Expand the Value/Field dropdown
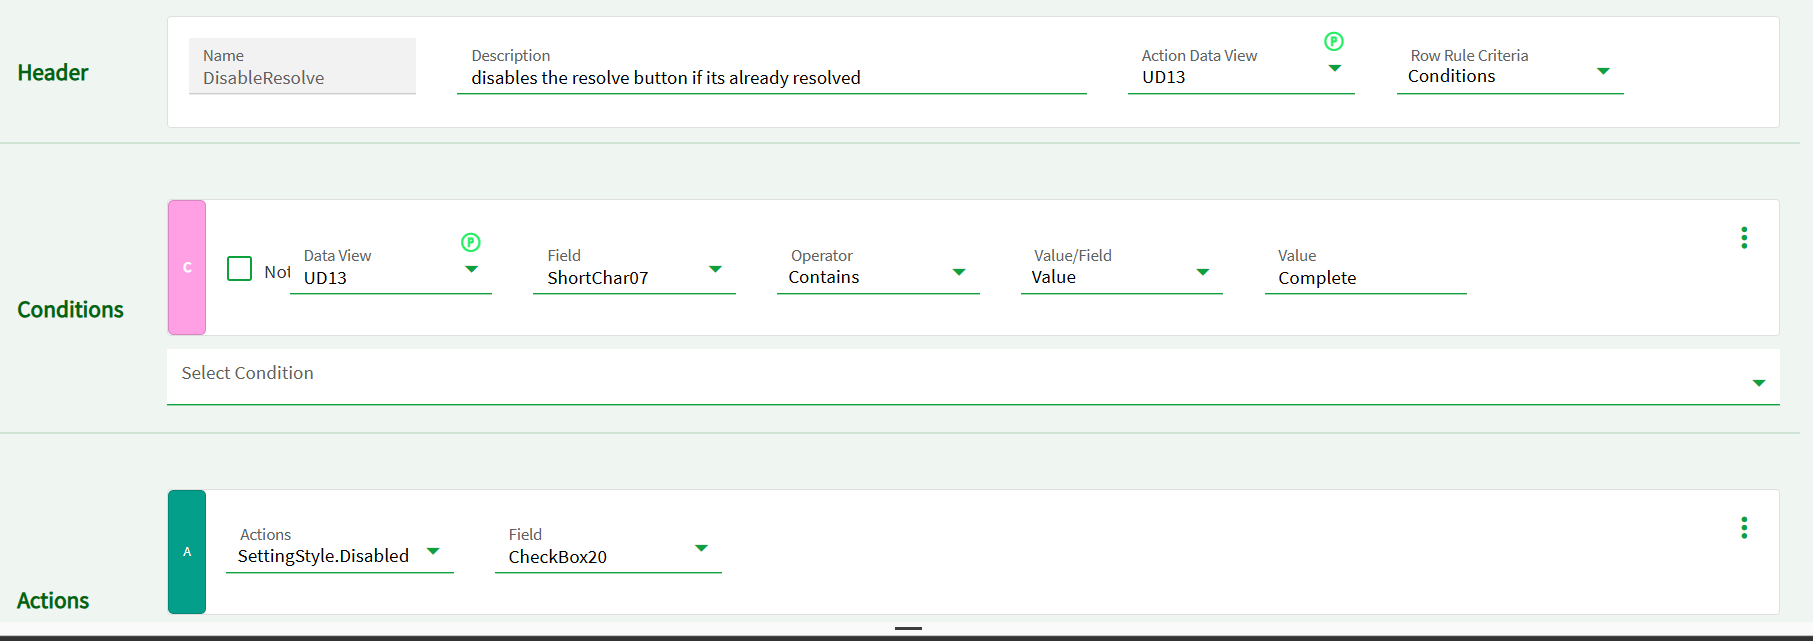The image size is (1813, 641). click(x=1203, y=273)
